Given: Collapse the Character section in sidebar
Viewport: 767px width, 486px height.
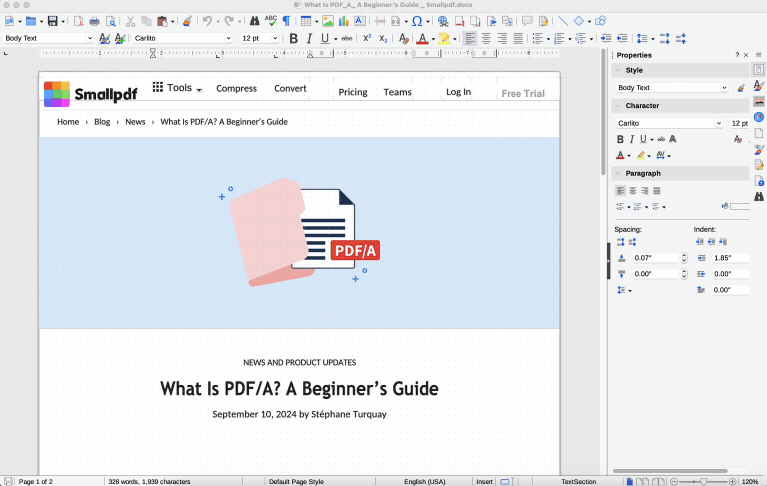Looking at the screenshot, I should [x=618, y=106].
